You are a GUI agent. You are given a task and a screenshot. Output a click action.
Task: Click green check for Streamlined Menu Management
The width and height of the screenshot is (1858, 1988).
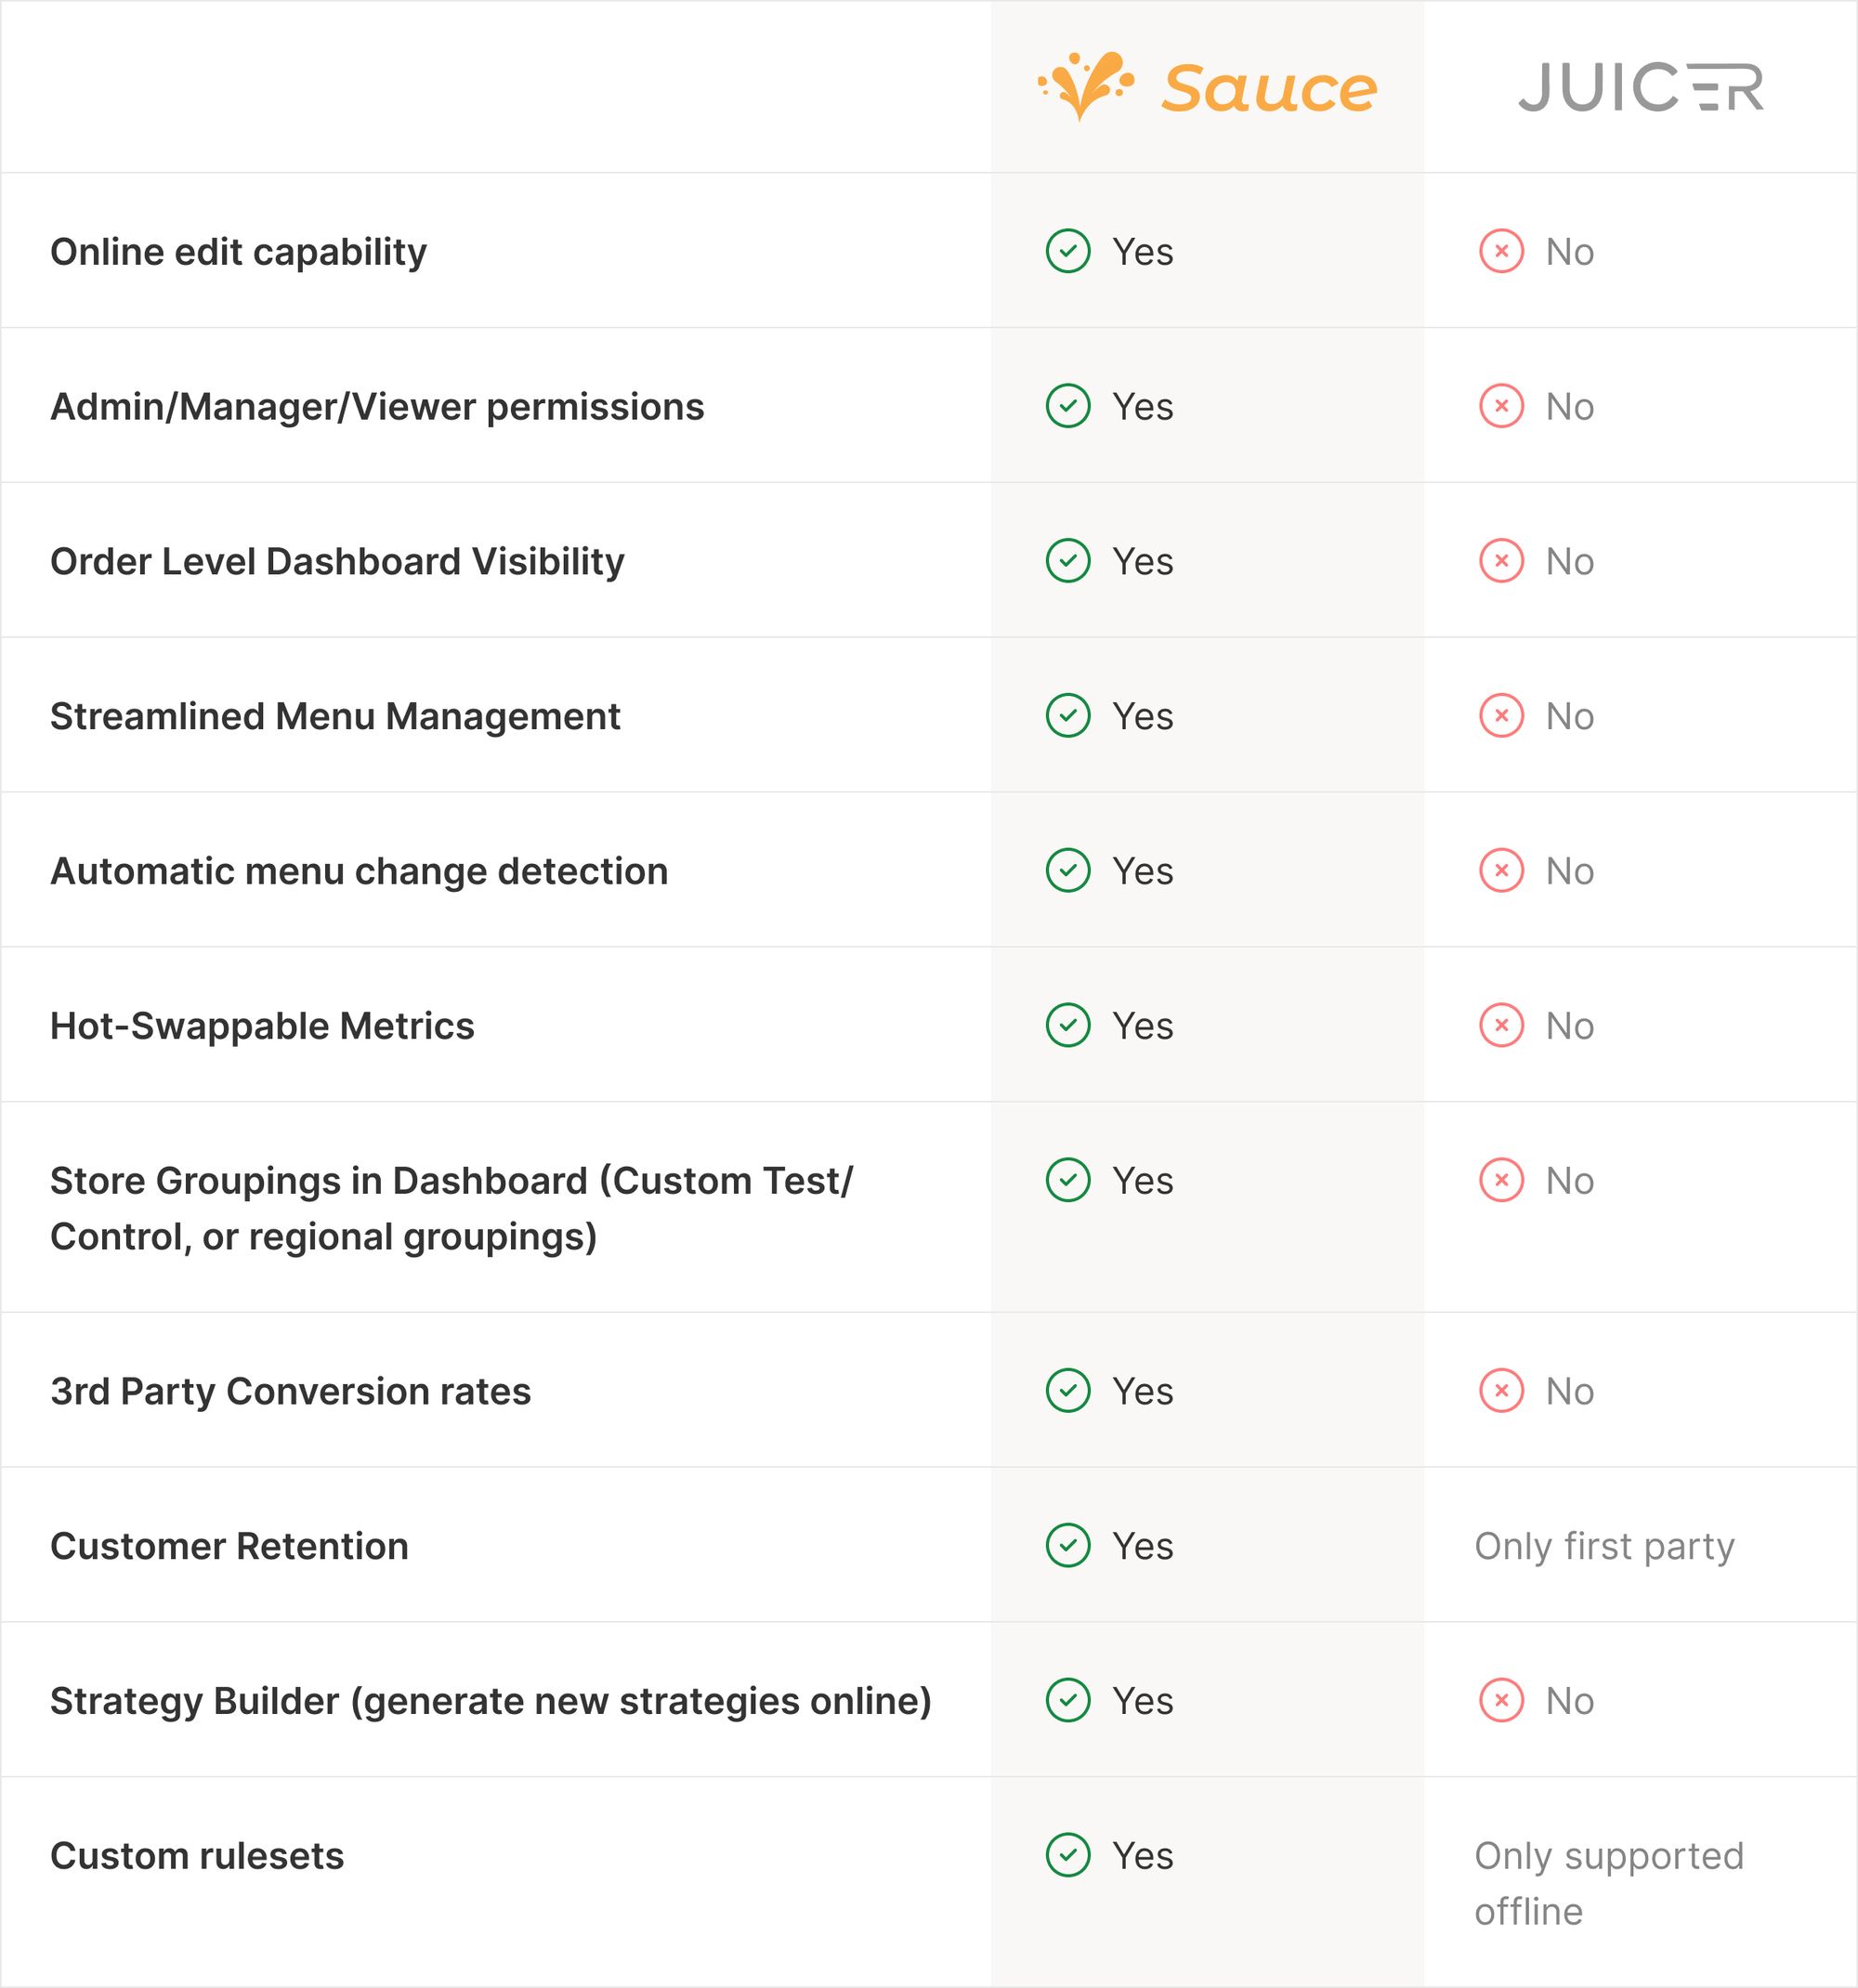(x=1068, y=716)
